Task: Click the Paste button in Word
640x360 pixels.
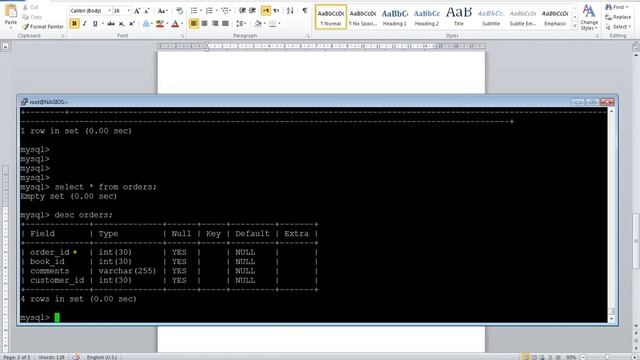Action: 11,15
